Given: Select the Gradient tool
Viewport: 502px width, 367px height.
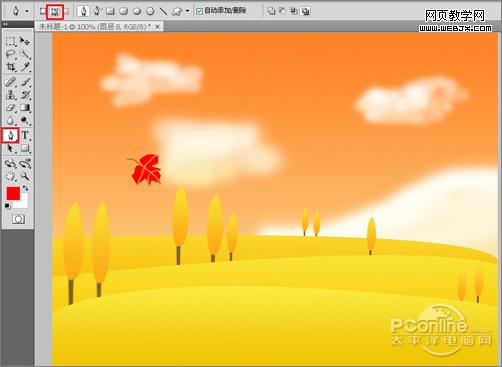Looking at the screenshot, I should 25,108.
